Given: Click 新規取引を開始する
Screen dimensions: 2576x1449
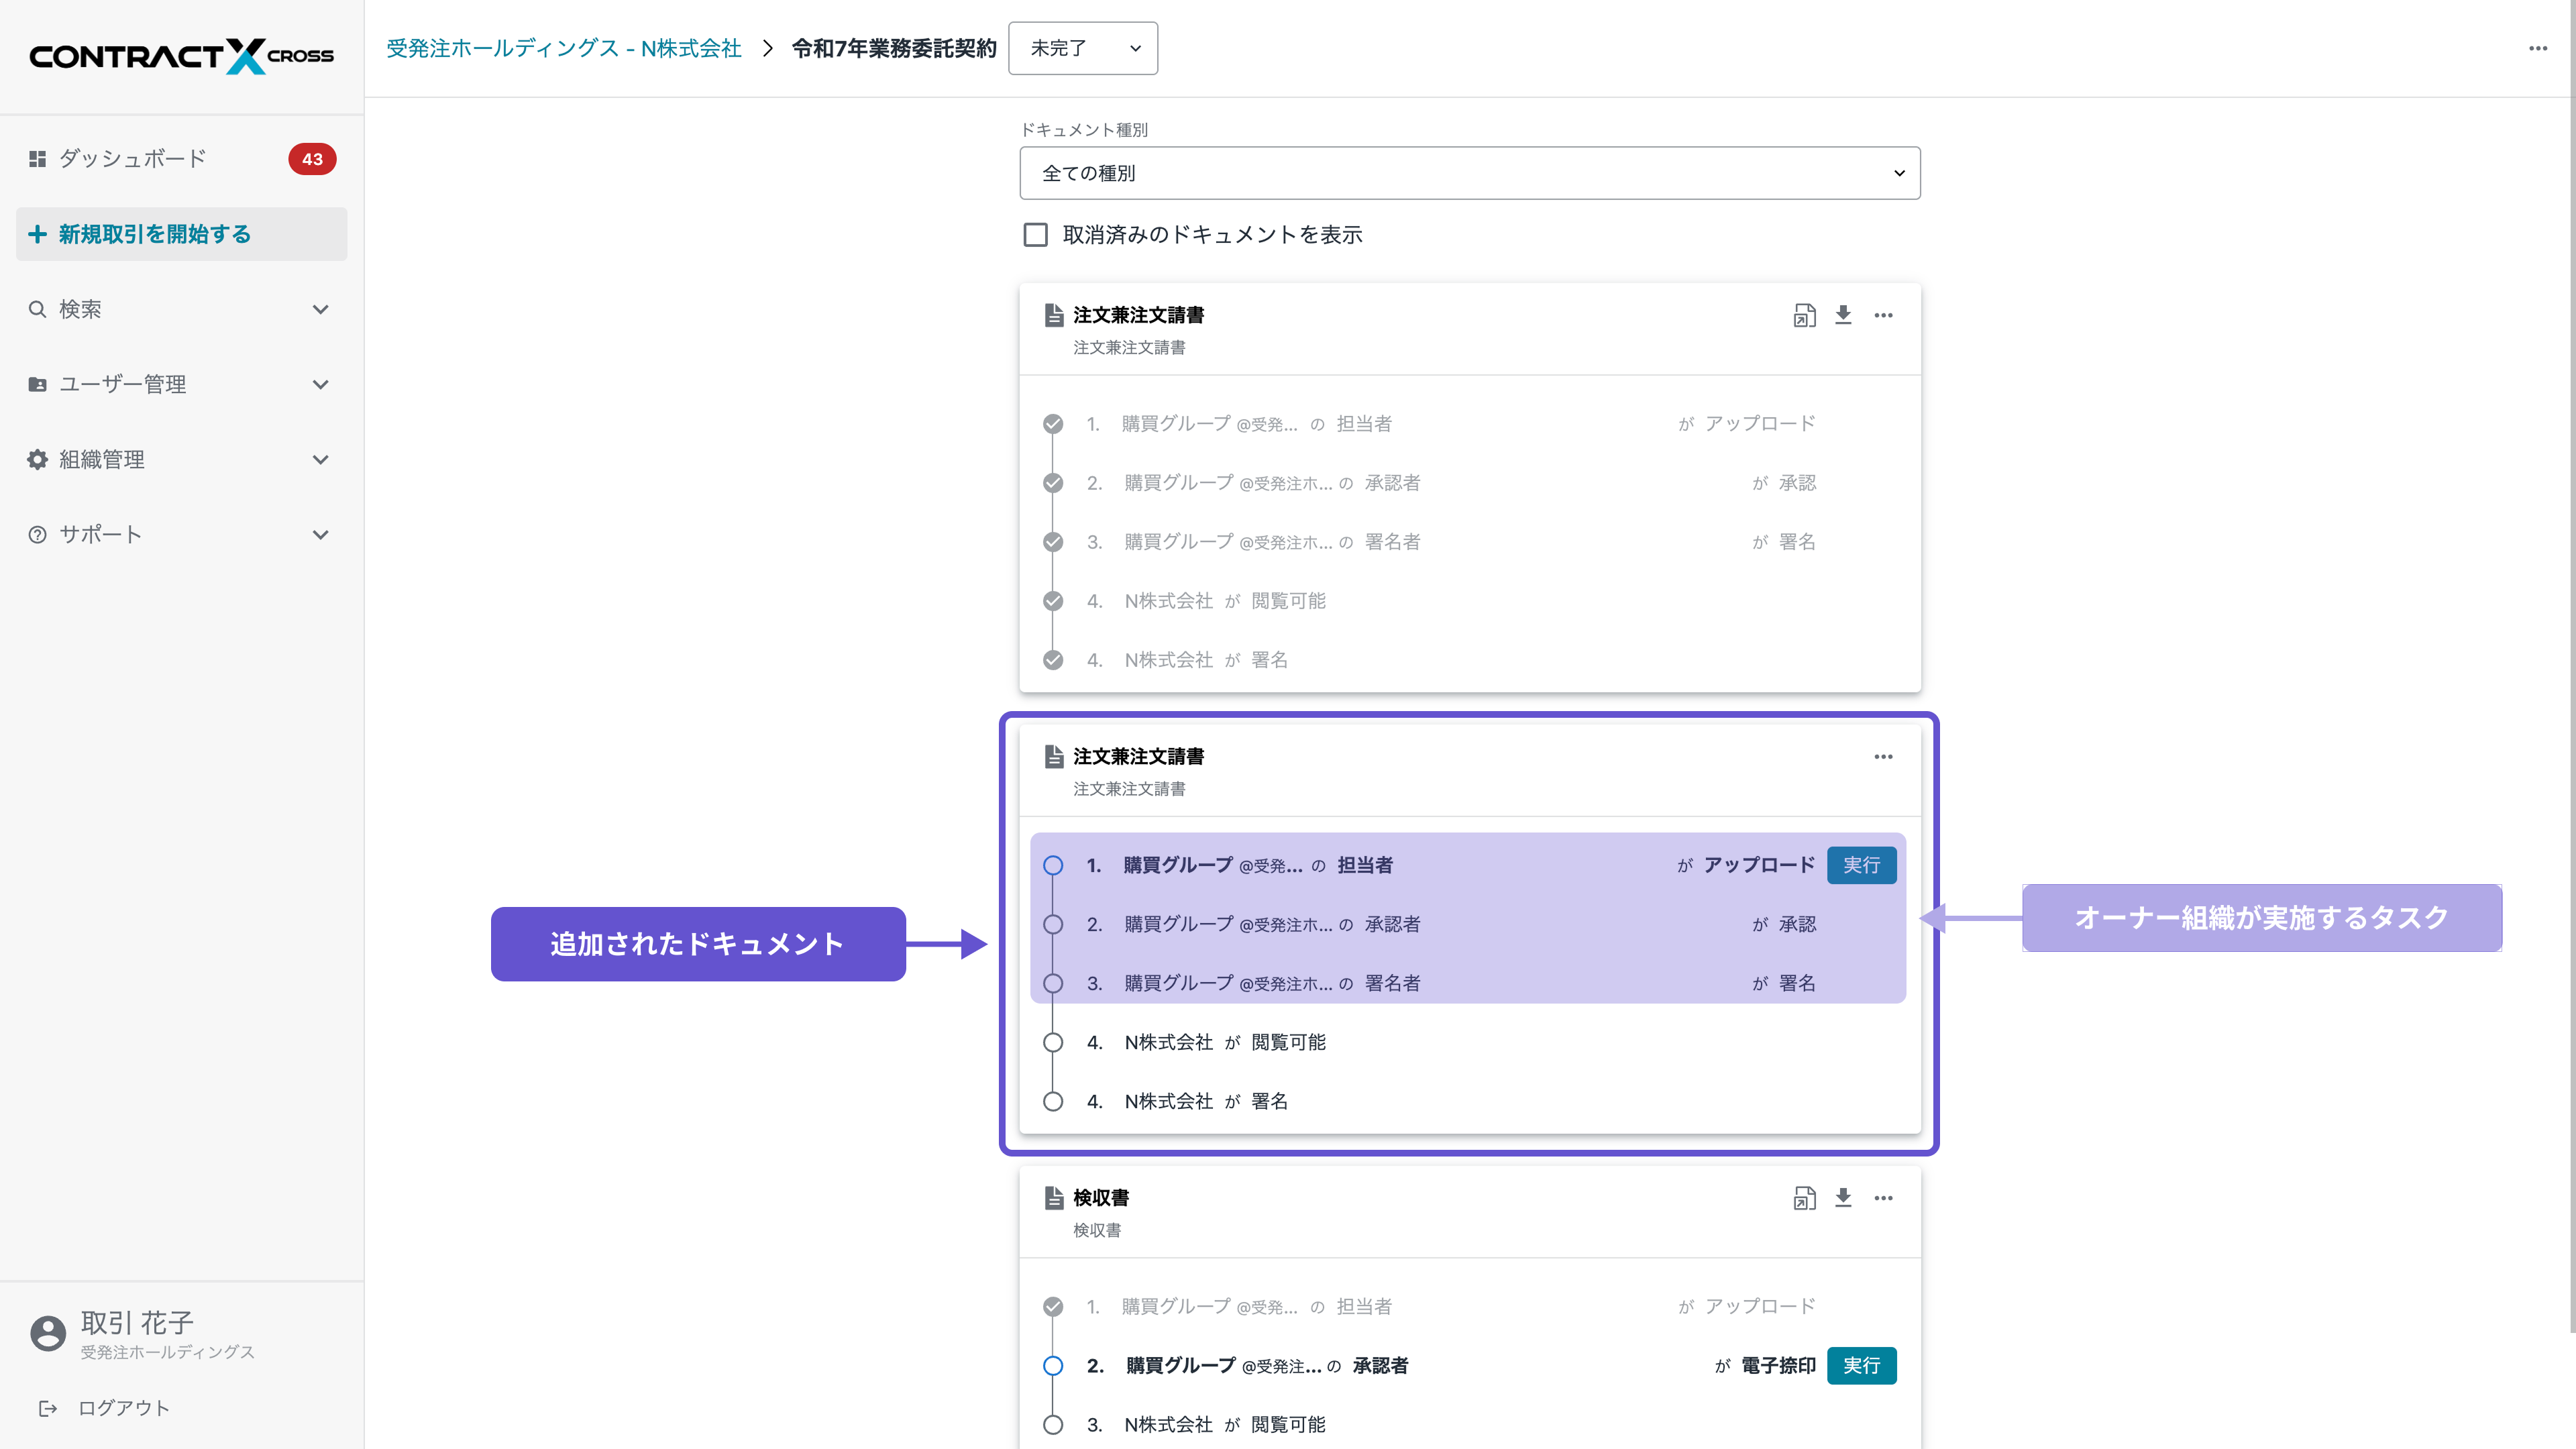Looking at the screenshot, I should click(153, 233).
